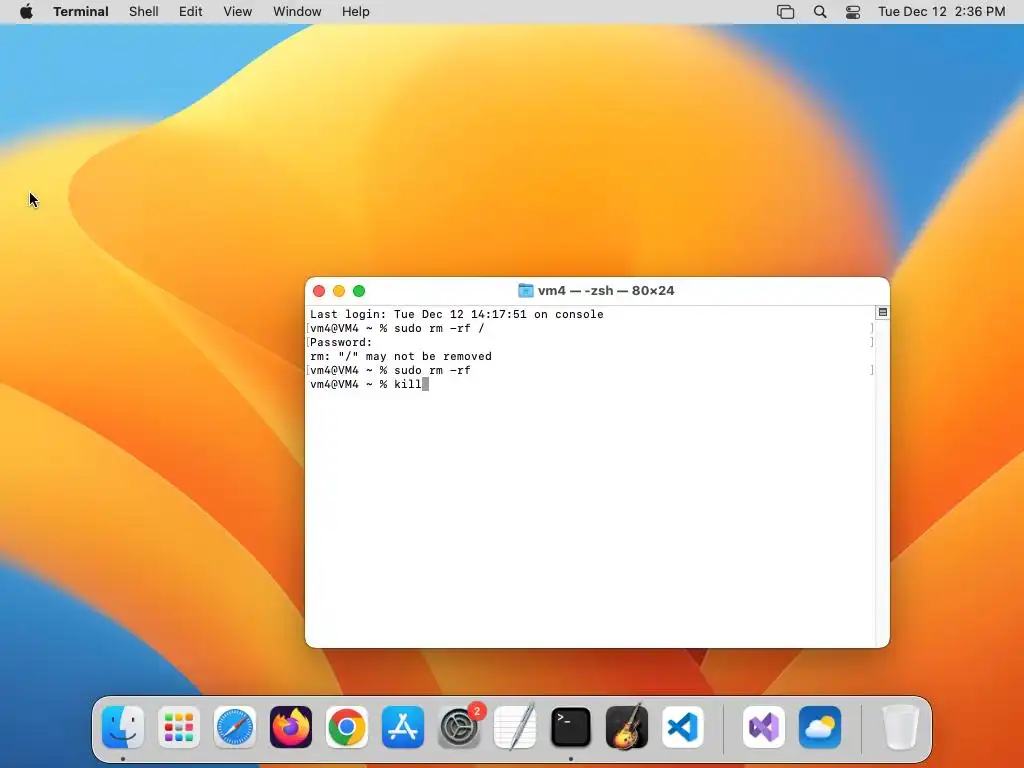The height and width of the screenshot is (768, 1024).
Task: Open System Settings with badge in Dock
Action: tap(460, 726)
